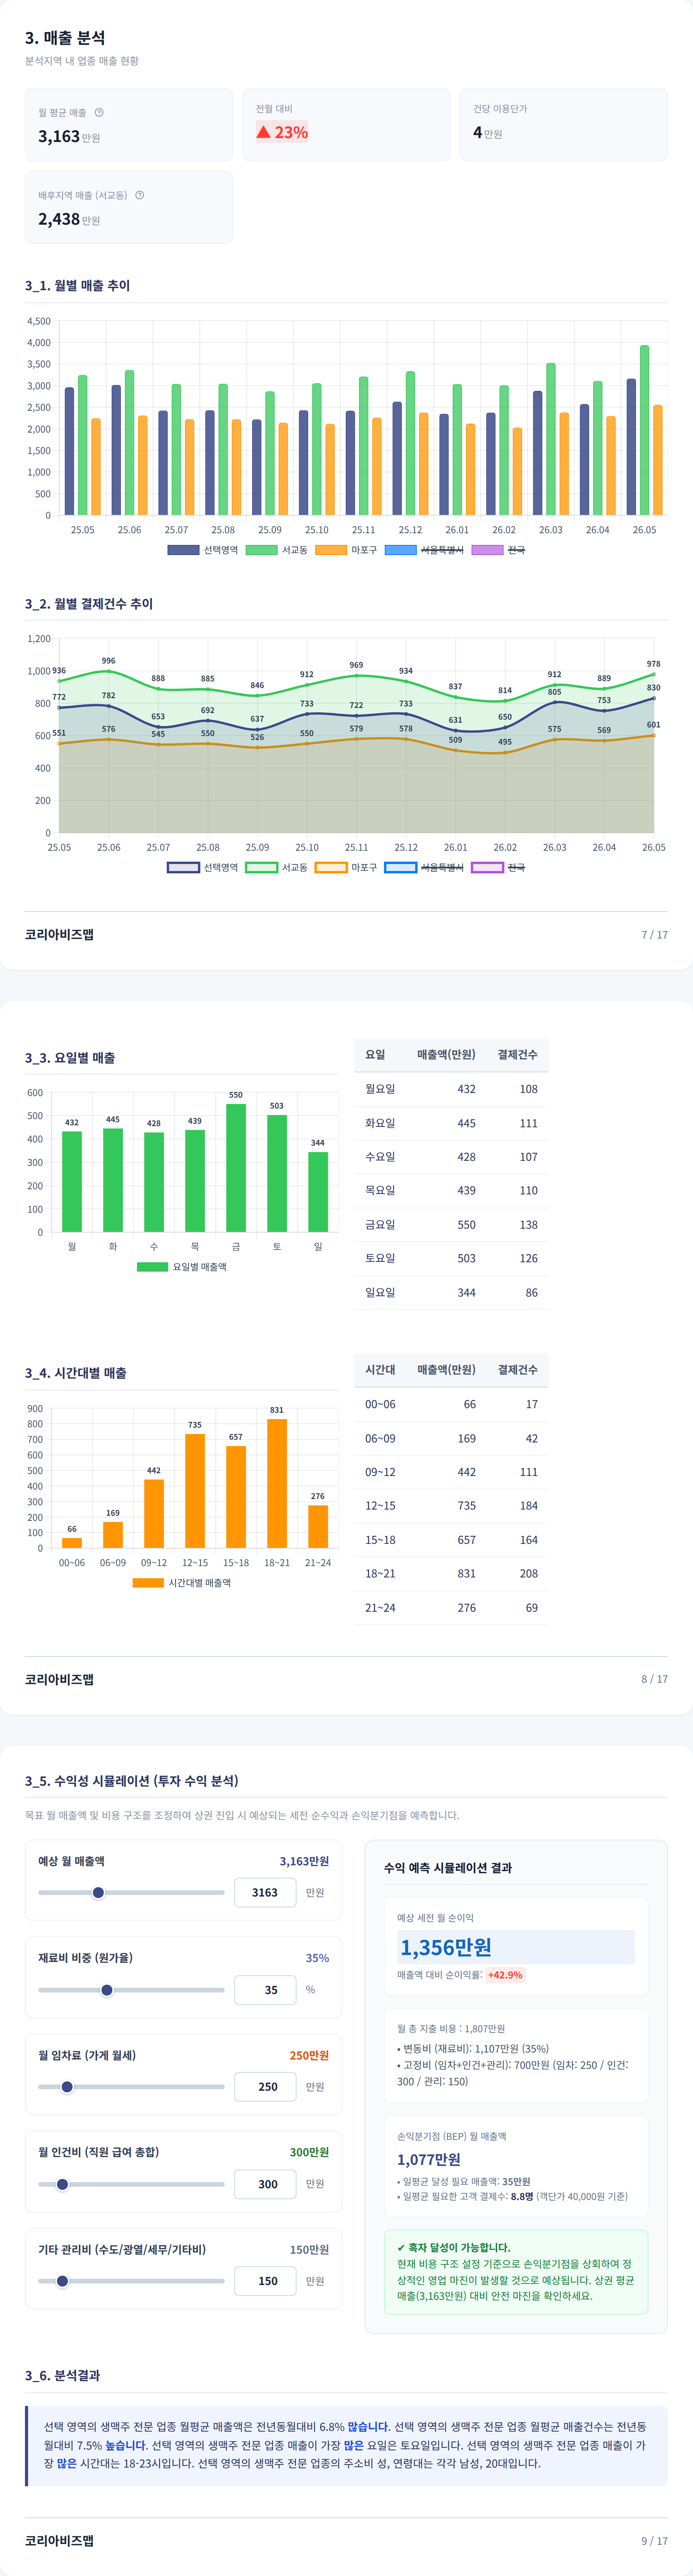Image resolution: width=693 pixels, height=2576 pixels.
Task: Adjust the 월 임차료 (가게 월세) slider
Action: tap(131, 2086)
